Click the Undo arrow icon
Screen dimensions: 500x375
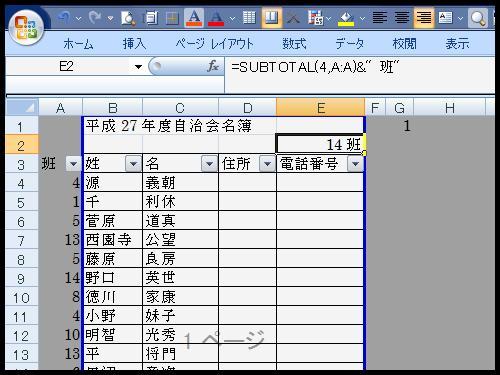tap(64, 17)
